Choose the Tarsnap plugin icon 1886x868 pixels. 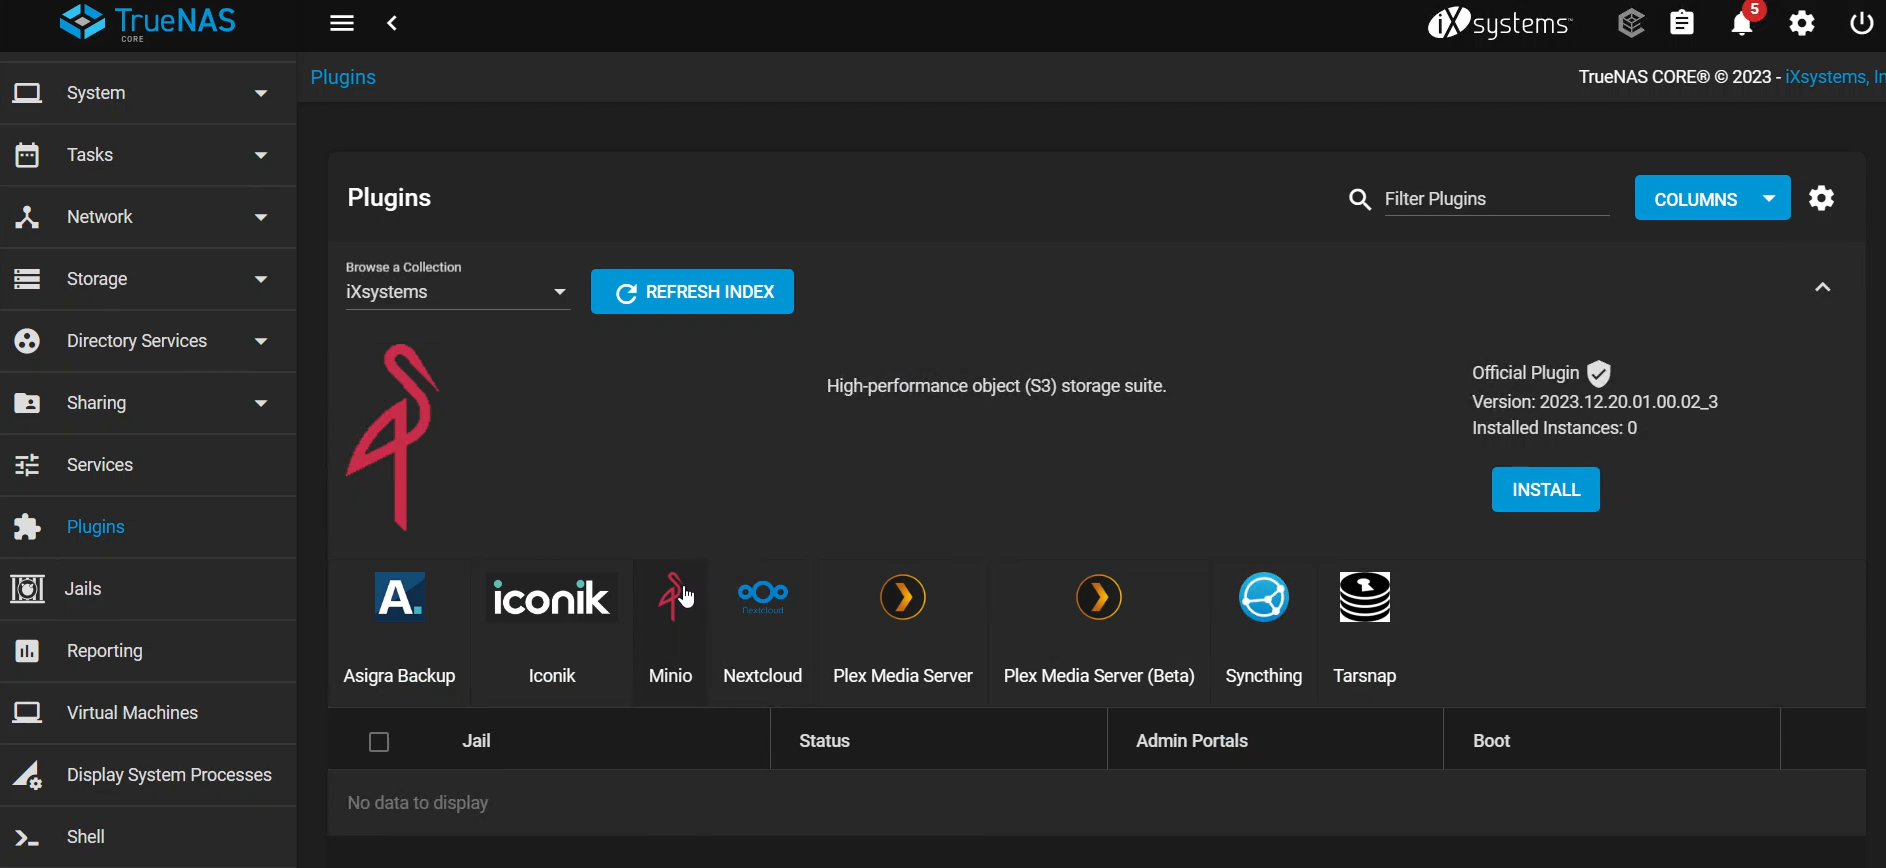[x=1364, y=598]
